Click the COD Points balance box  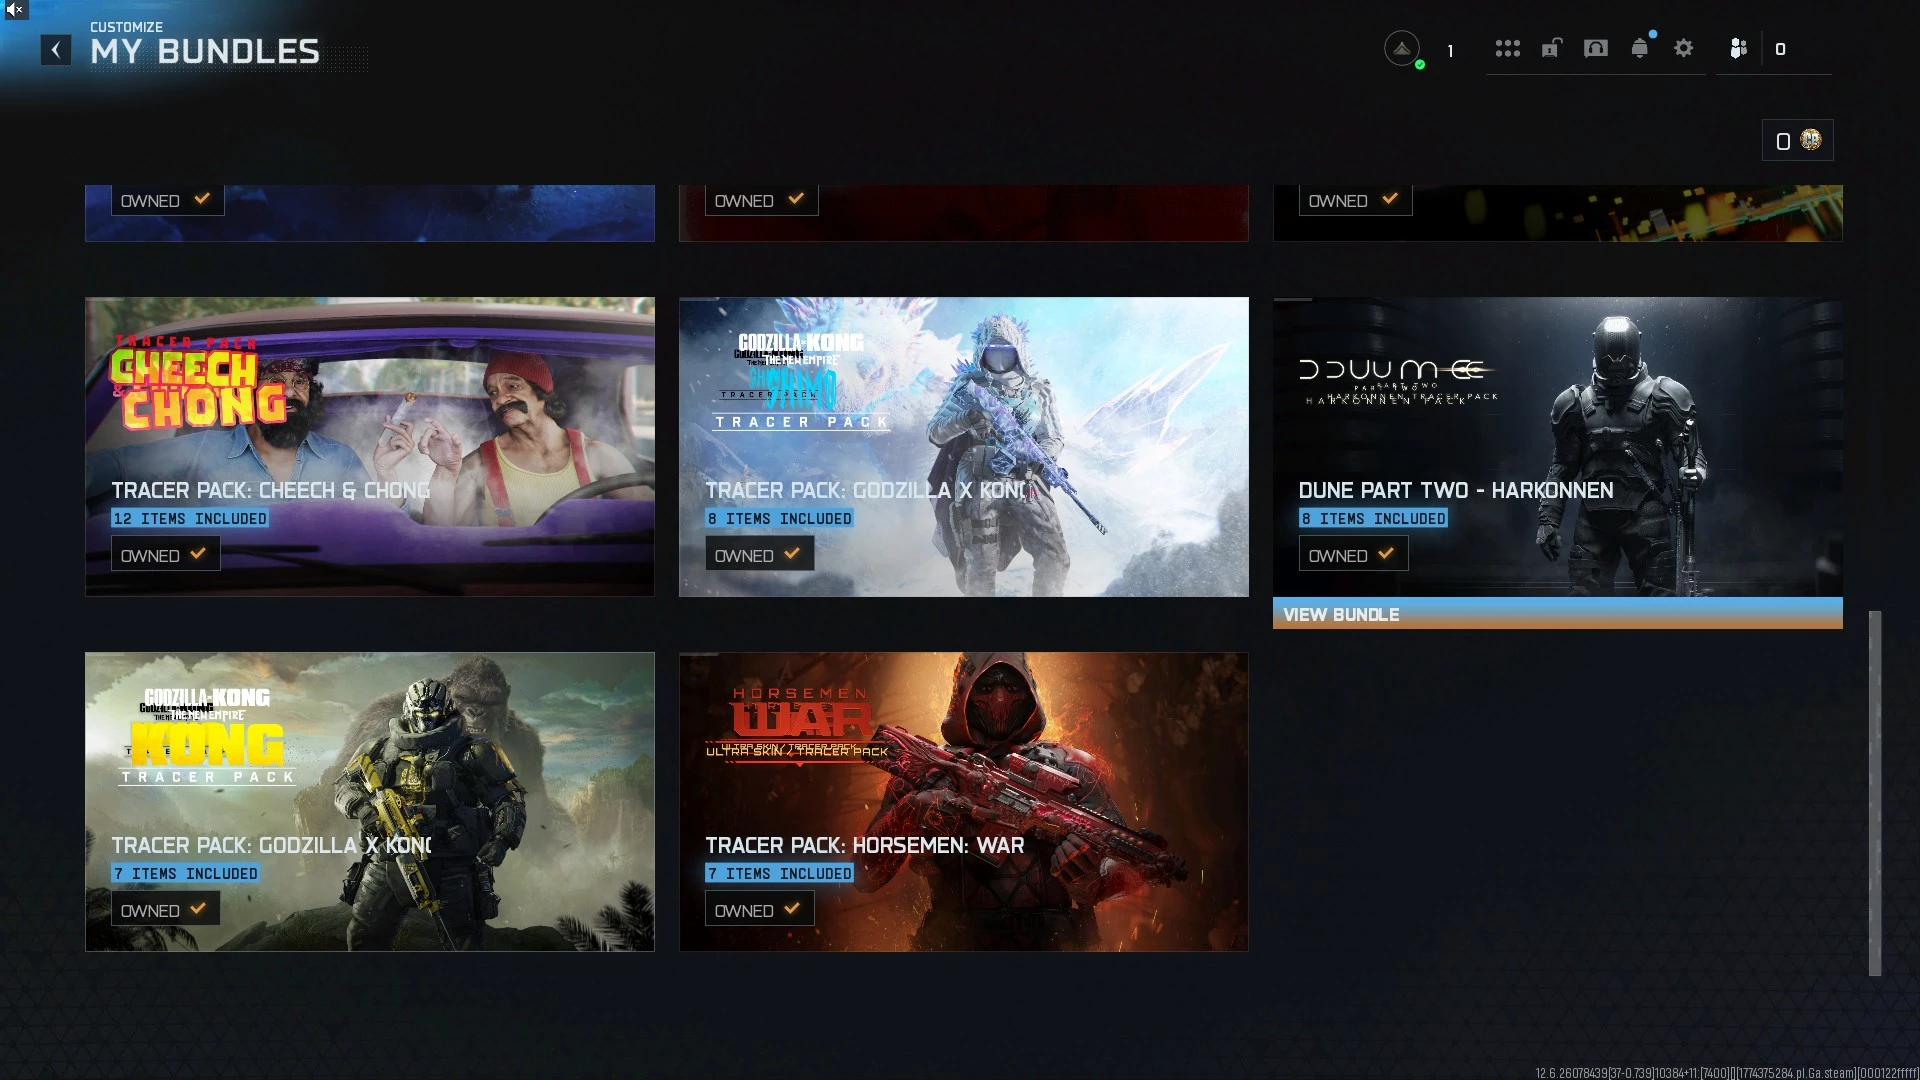pos(1798,141)
